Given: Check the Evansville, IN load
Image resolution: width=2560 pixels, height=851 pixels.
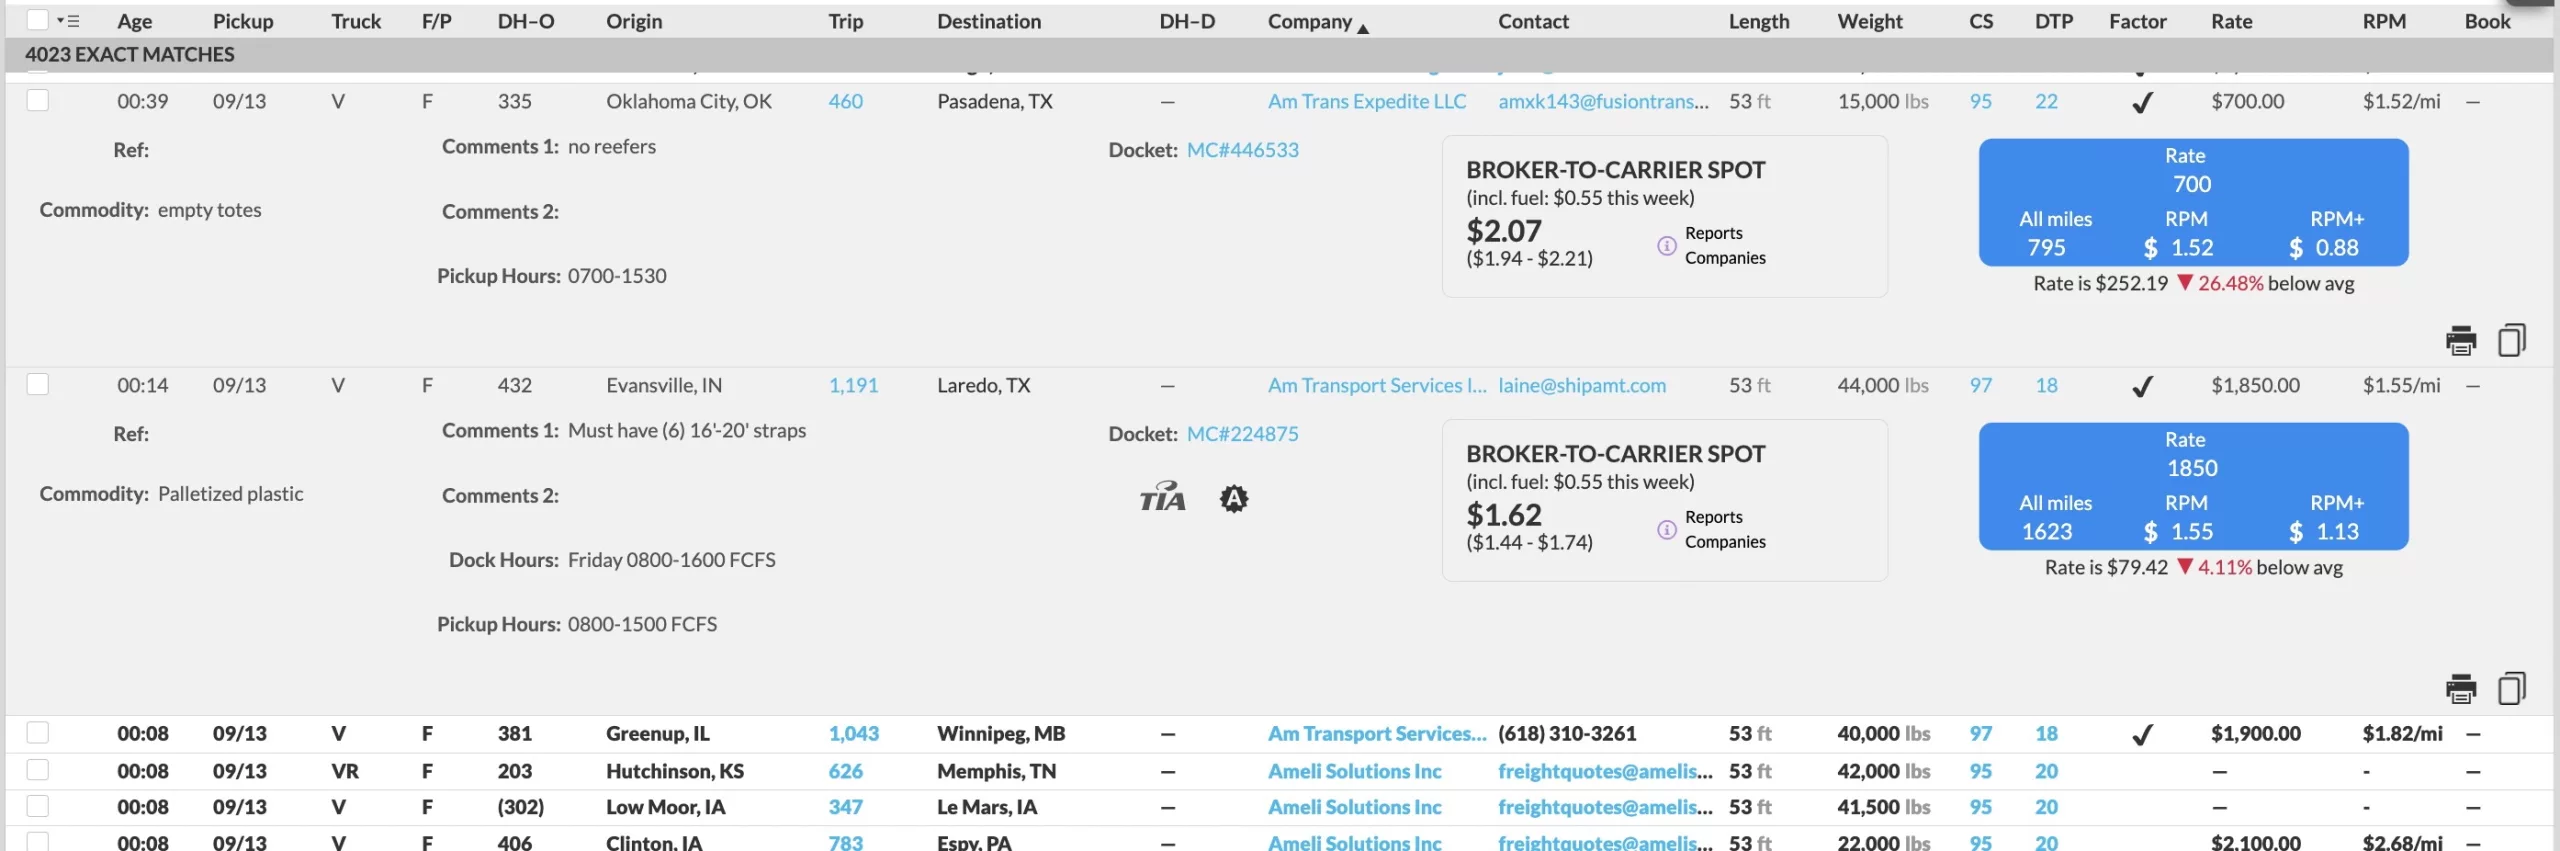Looking at the screenshot, I should (x=37, y=384).
